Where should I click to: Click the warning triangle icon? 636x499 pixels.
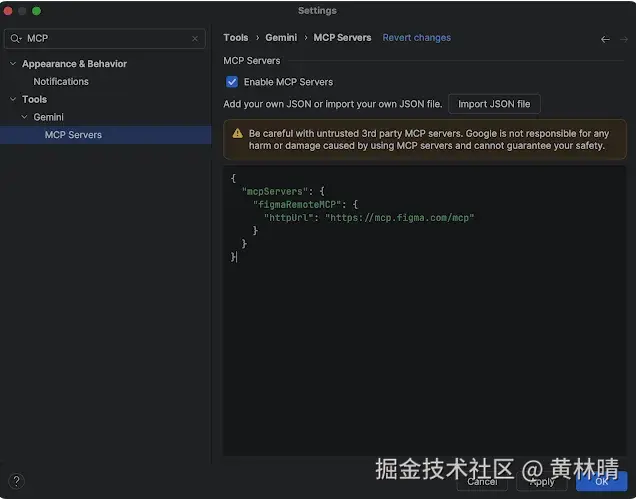[x=238, y=133]
